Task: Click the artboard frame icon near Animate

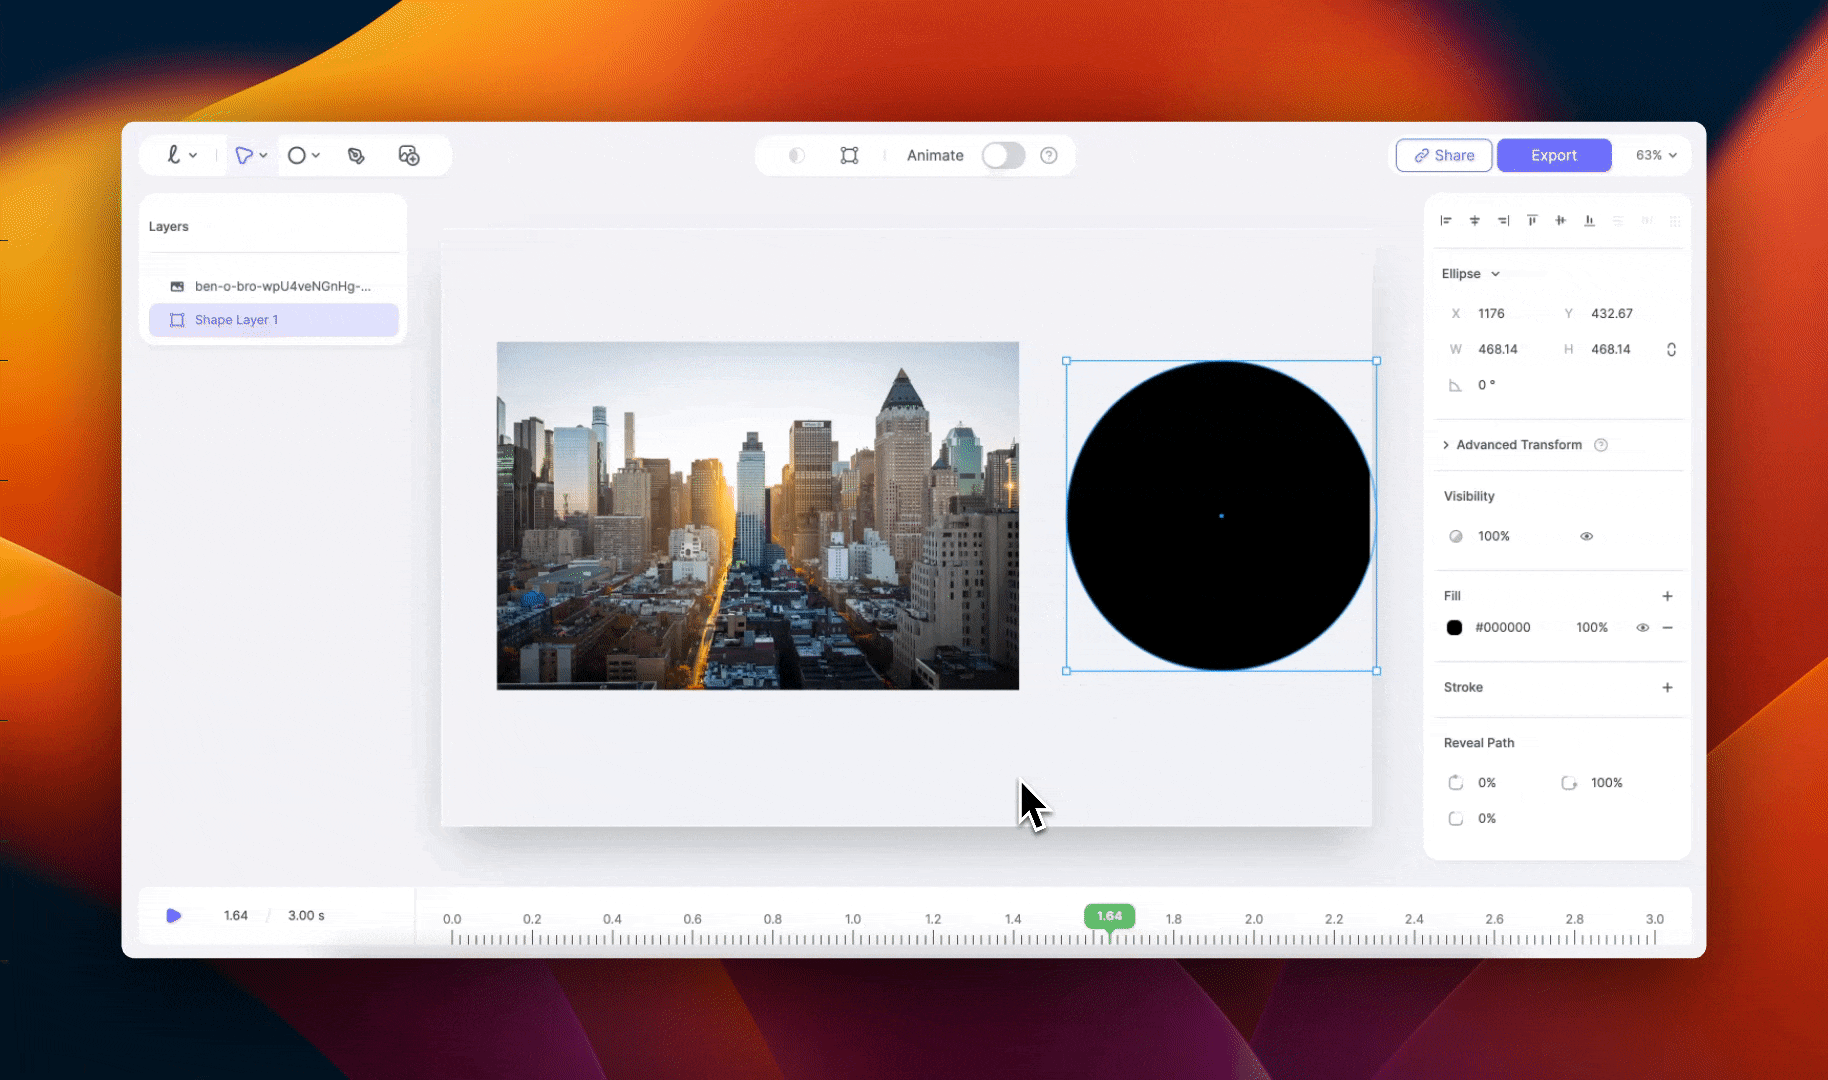Action: 849,155
